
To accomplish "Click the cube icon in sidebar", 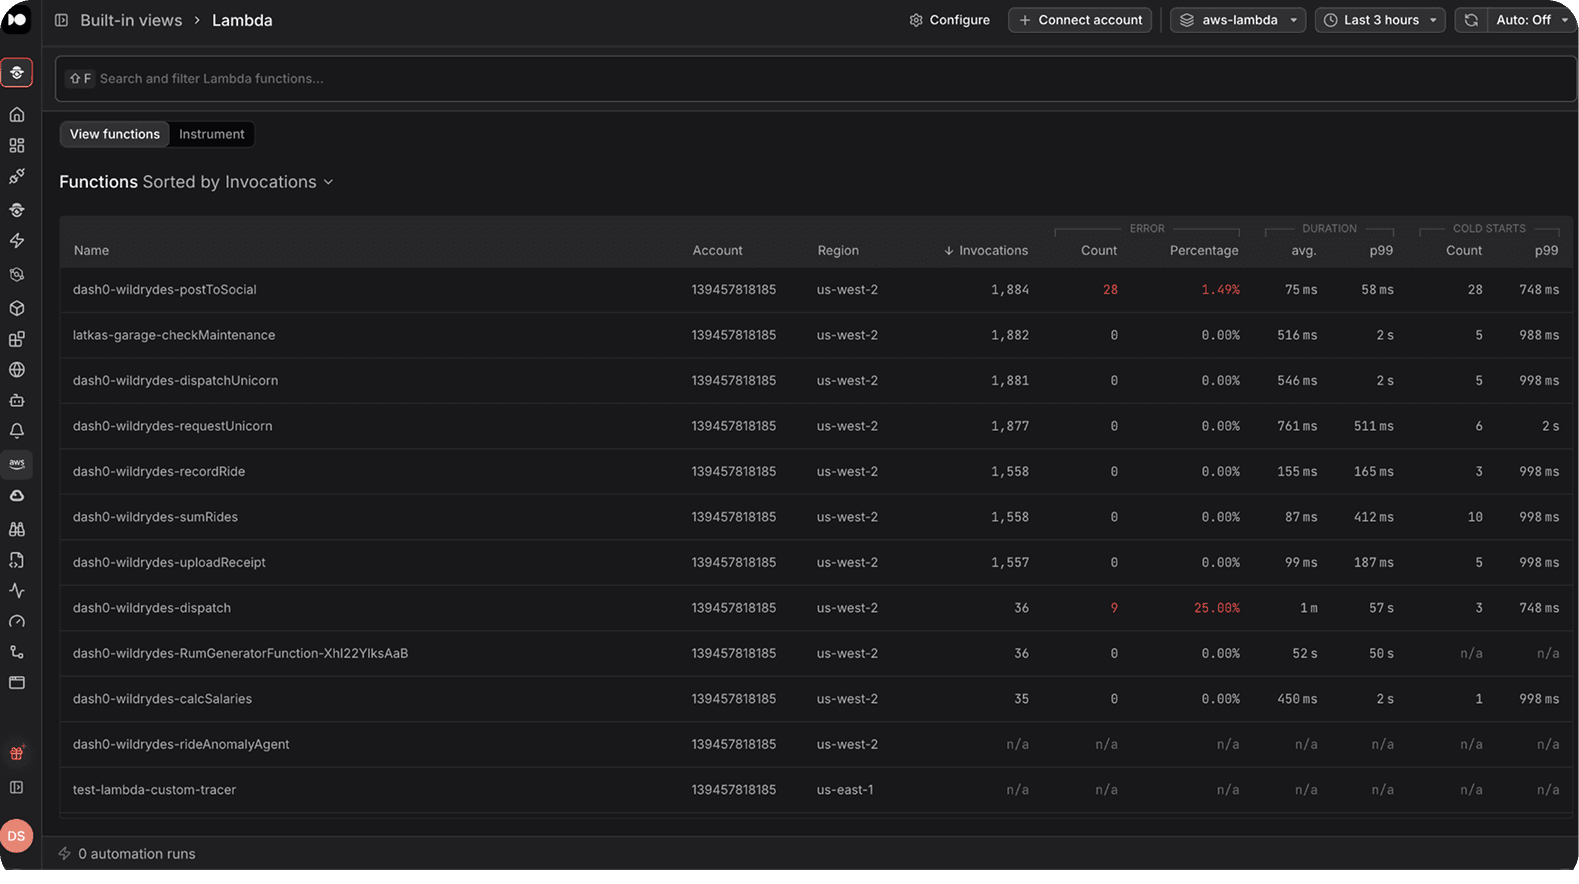I will 17,309.
